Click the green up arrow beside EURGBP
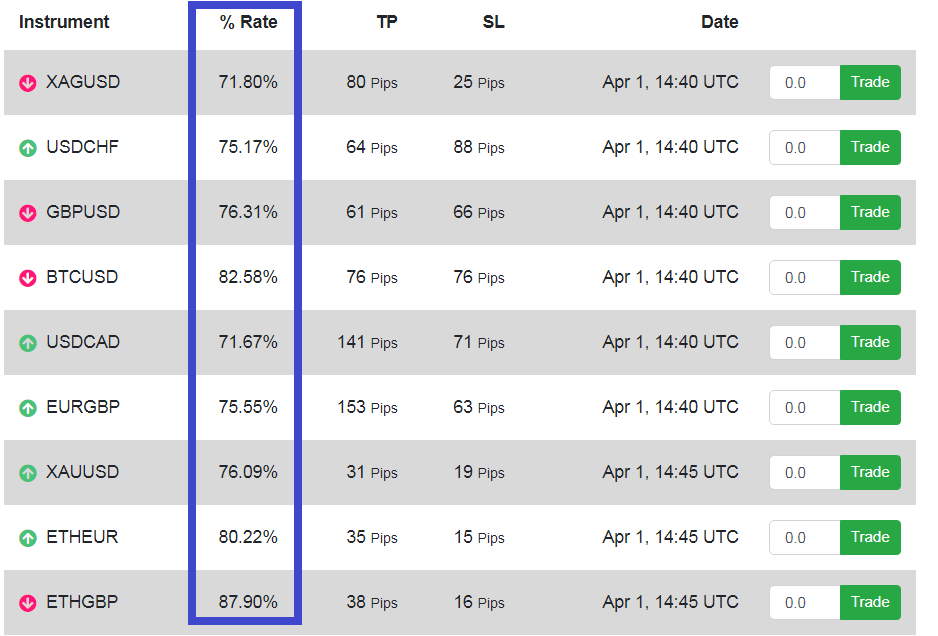This screenshot has height=636, width=938. [28, 408]
